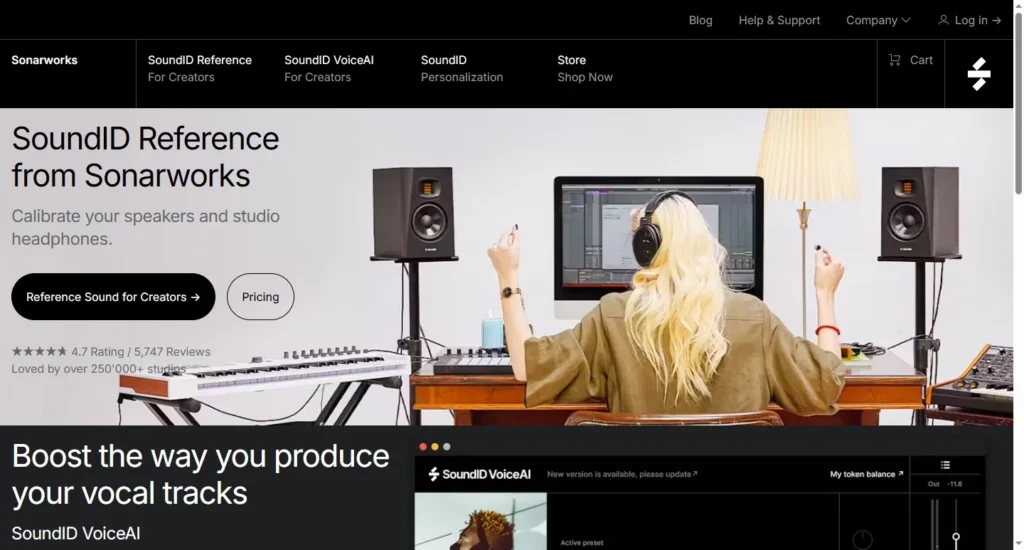This screenshot has width=1024, height=550.
Task: Click the star rating icons
Action: 39,352
